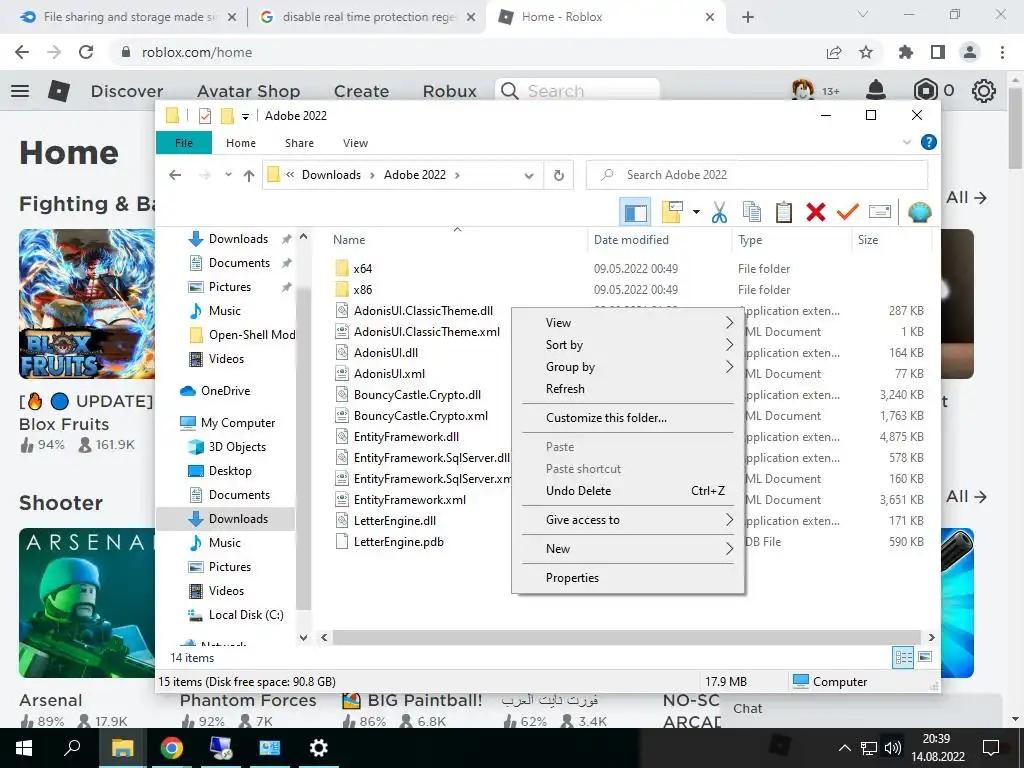Open Open-Shell Mod folder in quick access
This screenshot has height=768, width=1024.
(x=242, y=335)
